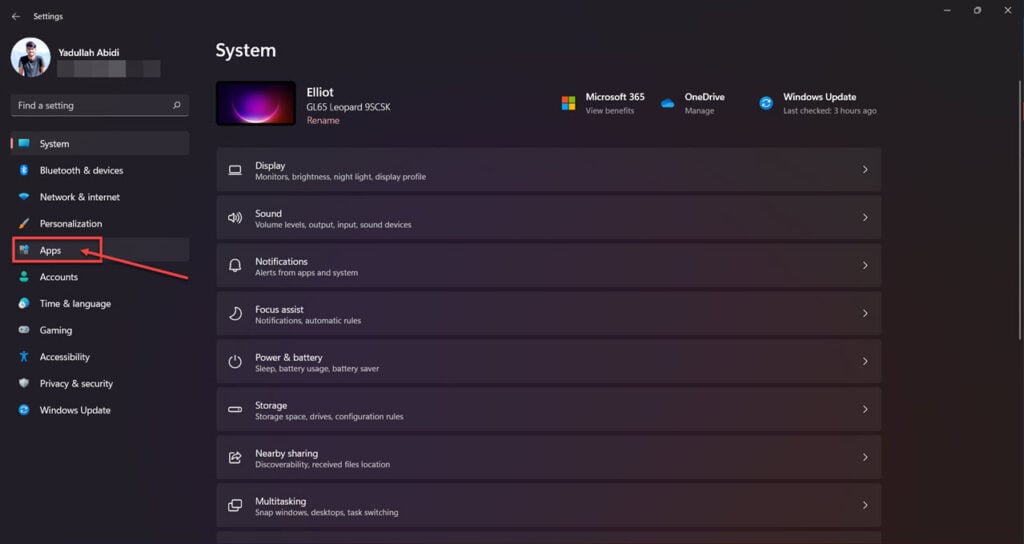The width and height of the screenshot is (1024, 544).
Task: Expand the Sound row chevron
Action: pyautogui.click(x=865, y=217)
